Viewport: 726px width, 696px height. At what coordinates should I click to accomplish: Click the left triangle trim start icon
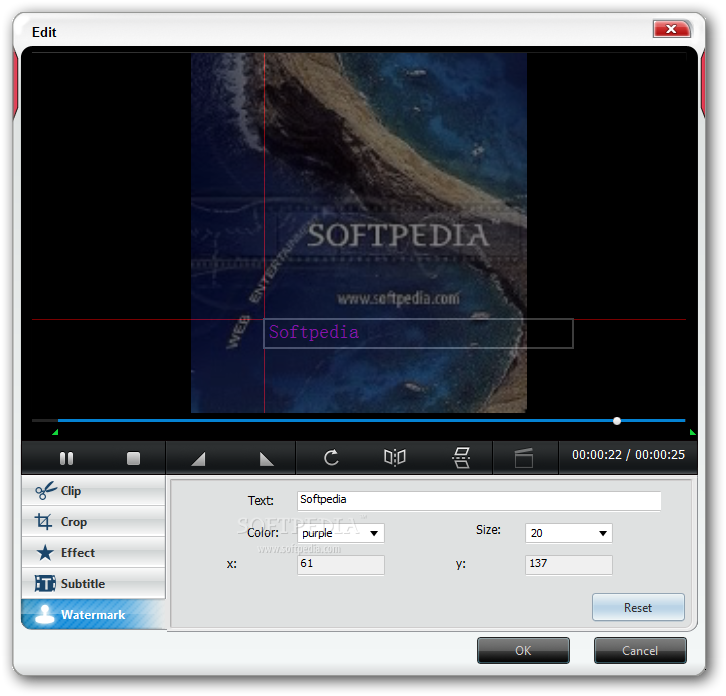point(198,459)
